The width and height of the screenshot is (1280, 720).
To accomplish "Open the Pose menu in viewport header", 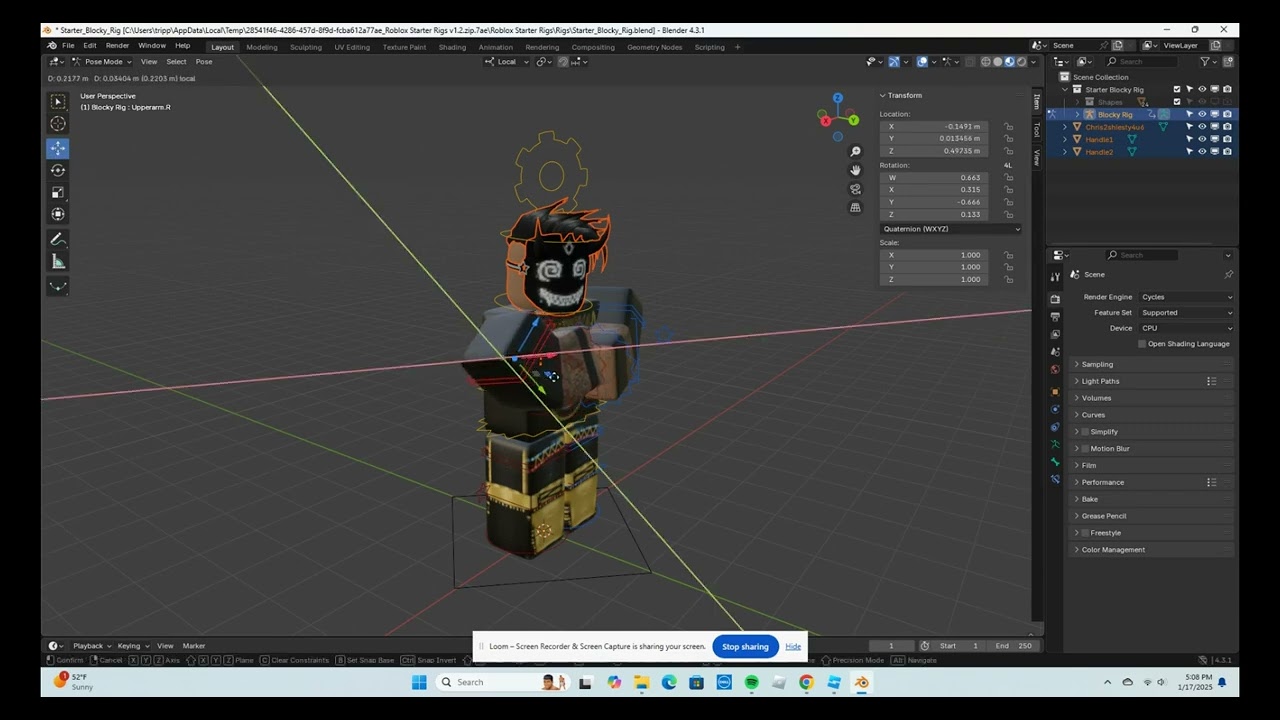I will [204, 62].
